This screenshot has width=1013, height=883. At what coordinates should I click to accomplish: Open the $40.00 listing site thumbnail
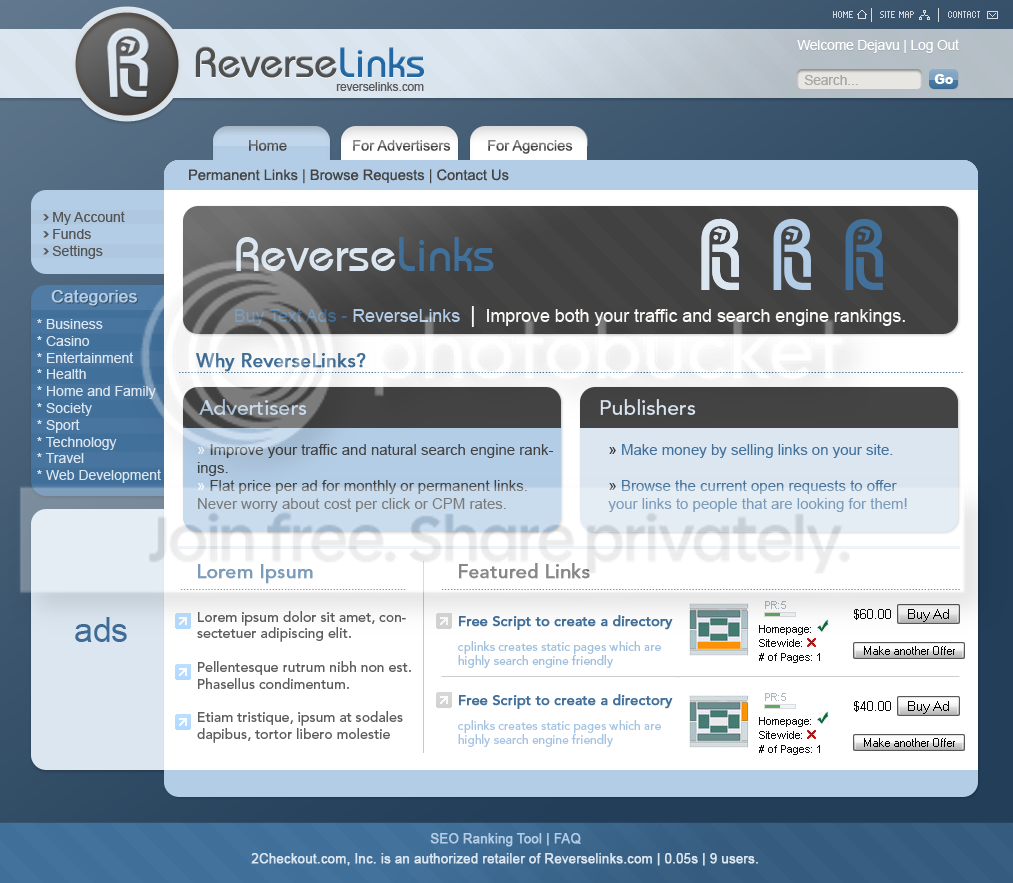tap(718, 721)
